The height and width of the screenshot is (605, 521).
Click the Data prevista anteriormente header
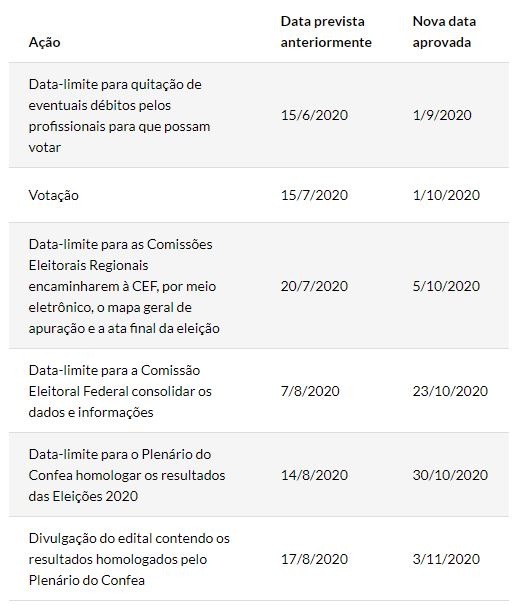tap(326, 32)
